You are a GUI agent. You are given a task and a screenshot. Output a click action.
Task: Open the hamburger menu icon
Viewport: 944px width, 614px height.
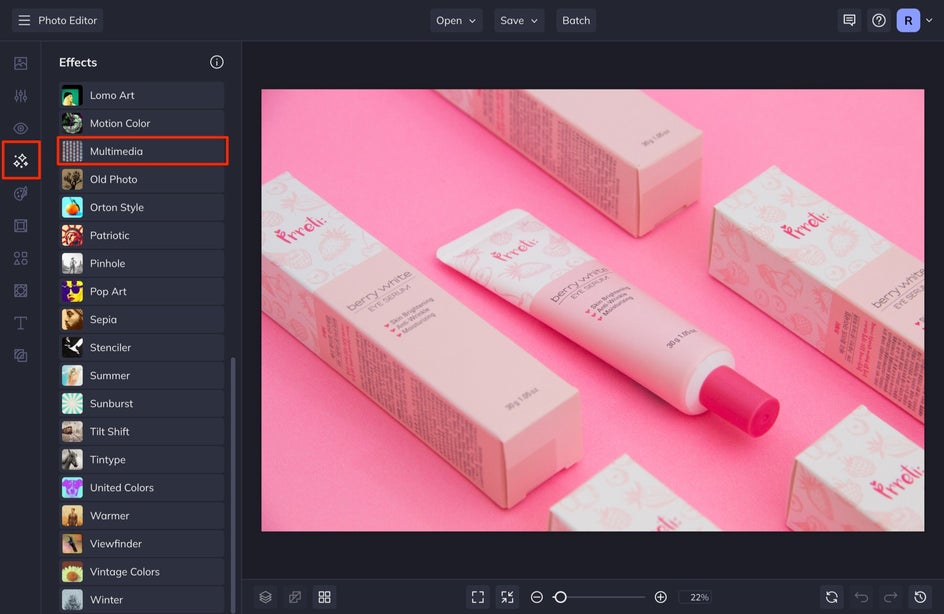pyautogui.click(x=24, y=20)
